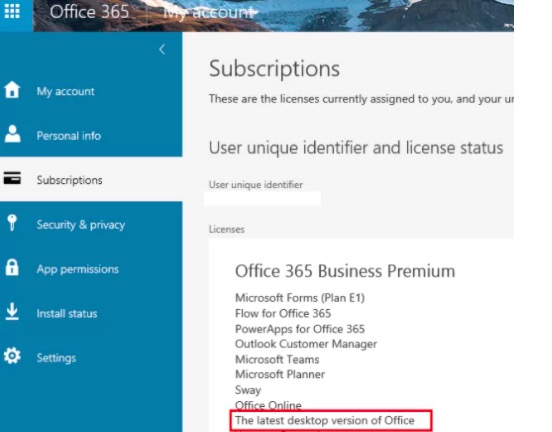Click the download arrow icon for Install status
Viewport: 552px width, 432px height.
(x=12, y=312)
